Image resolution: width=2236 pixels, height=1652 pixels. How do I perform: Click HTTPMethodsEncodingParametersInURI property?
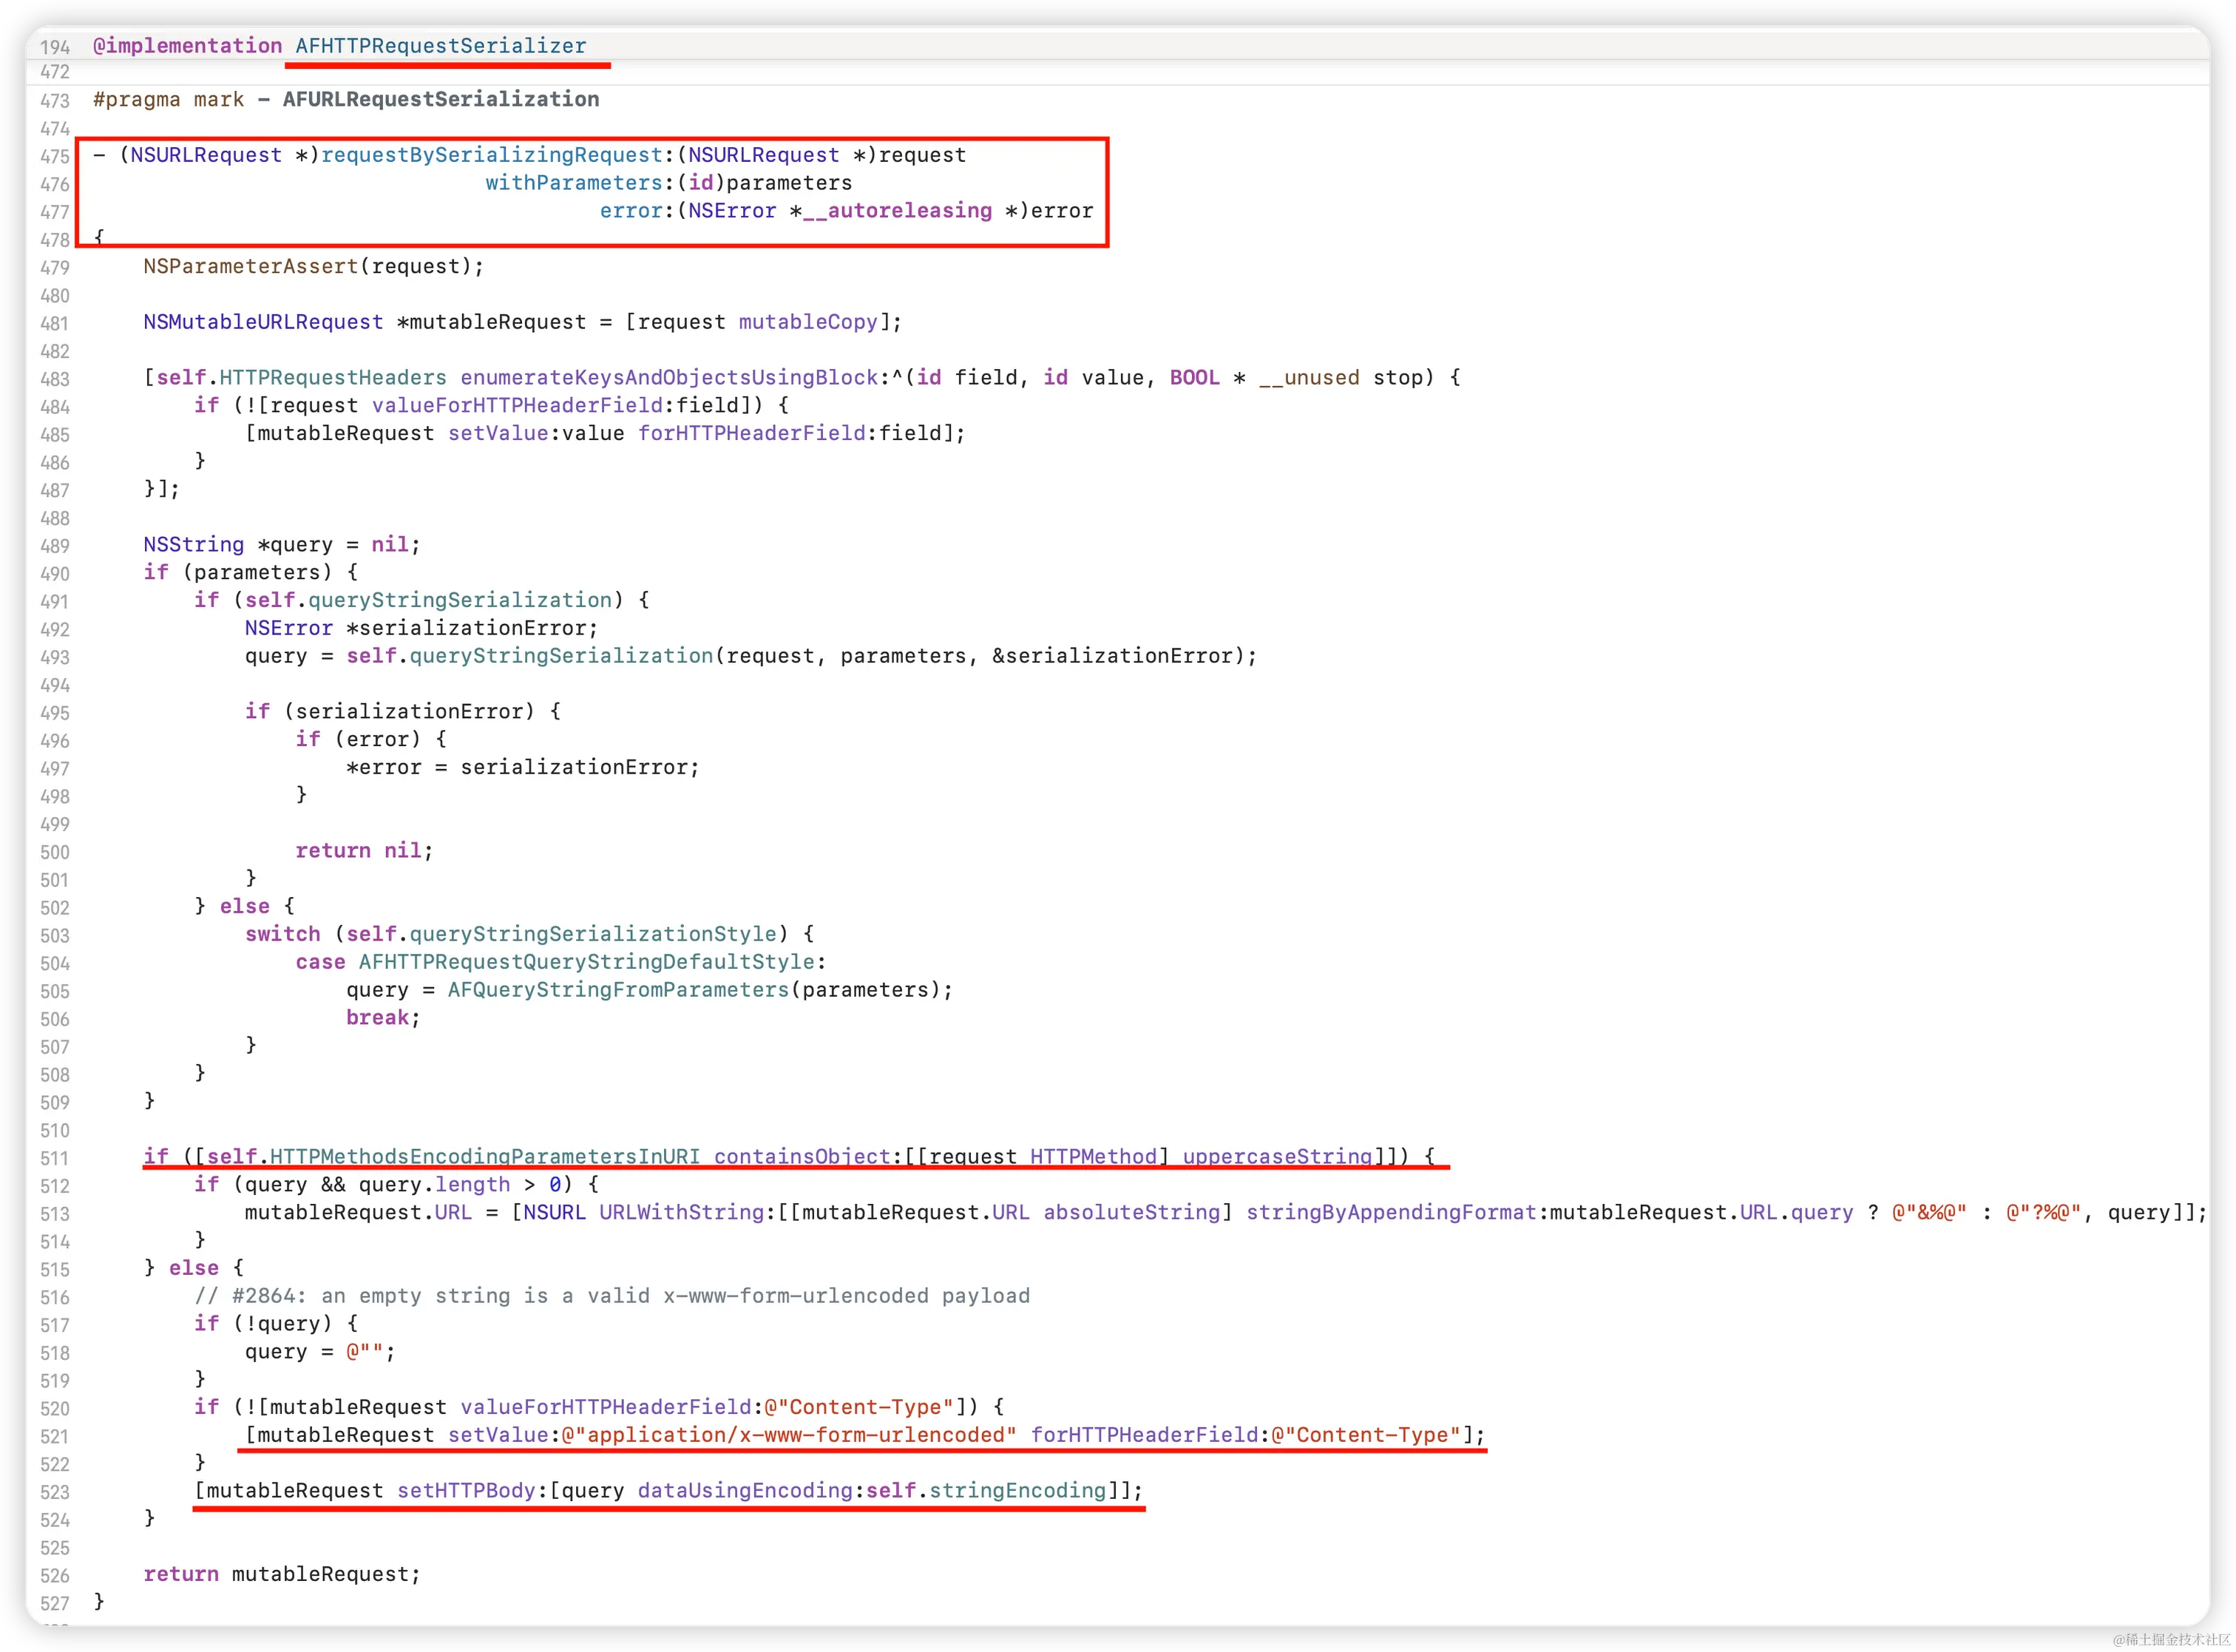pos(484,1157)
